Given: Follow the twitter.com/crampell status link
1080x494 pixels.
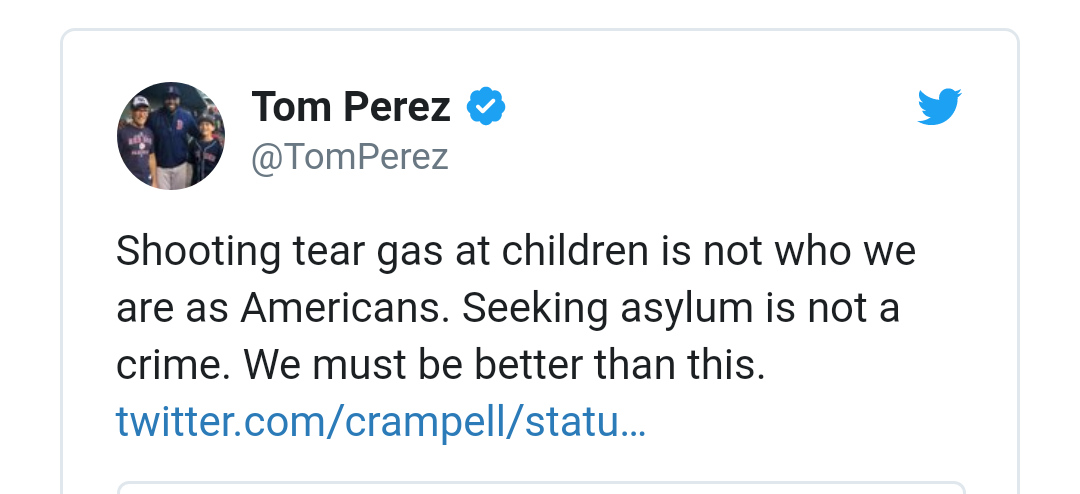Looking at the screenshot, I should tap(380, 423).
